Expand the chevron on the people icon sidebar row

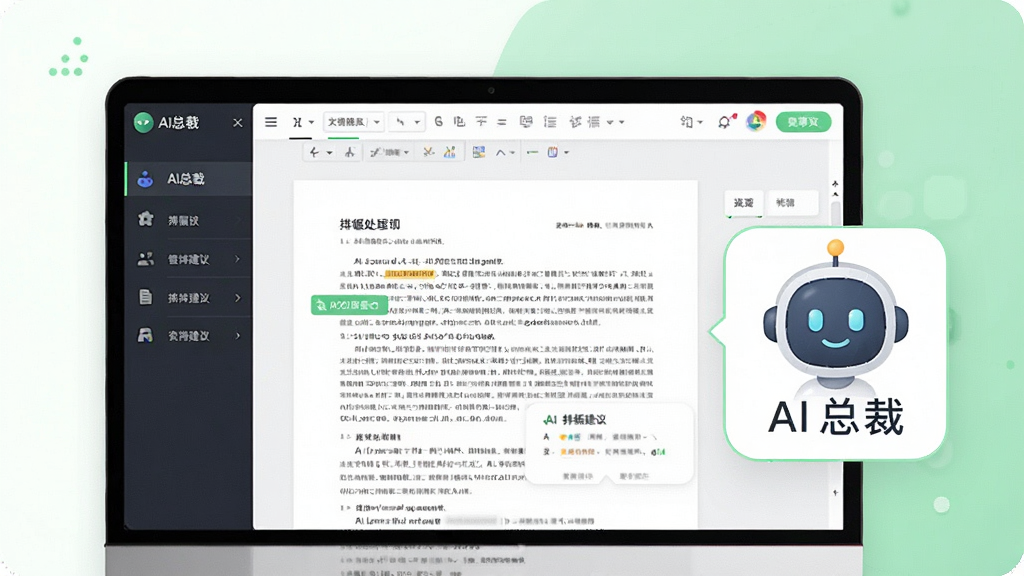[238, 259]
